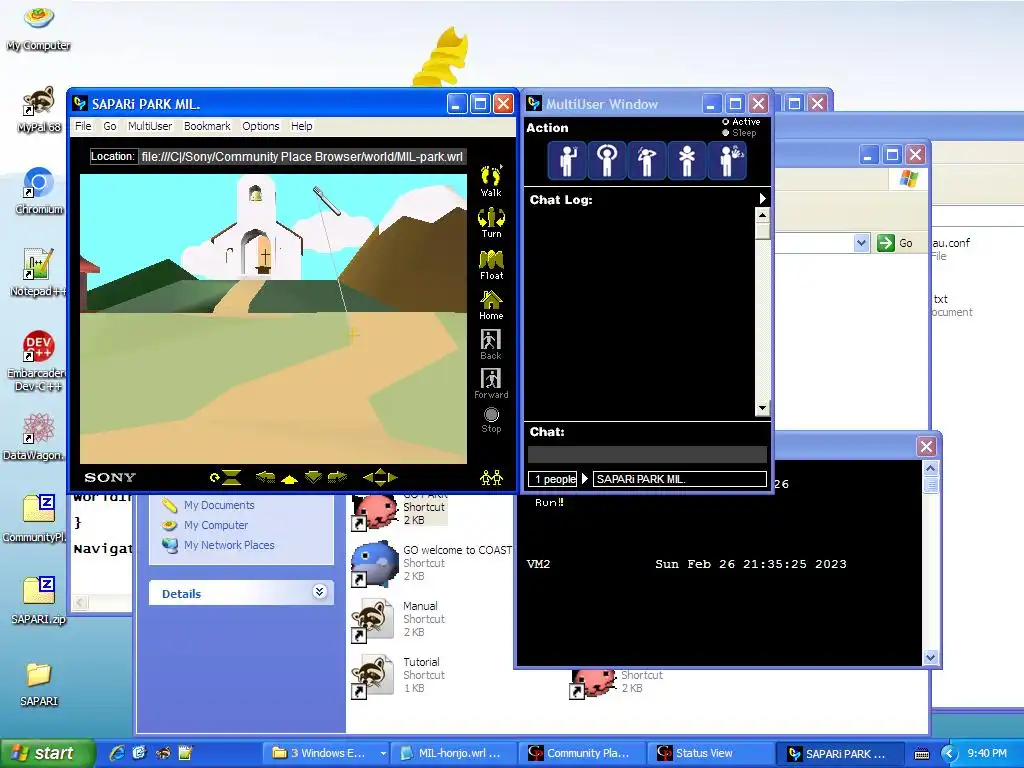Click the Location URL field
The height and width of the screenshot is (768, 1024).
[302, 157]
